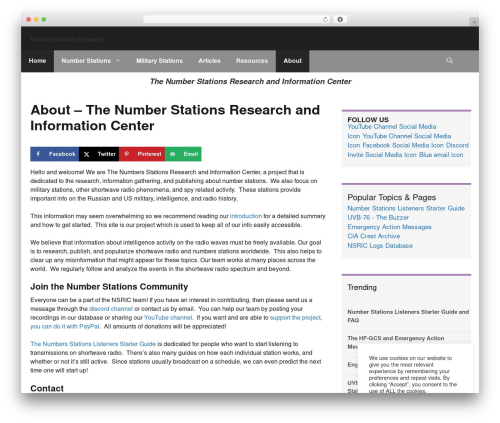Select the About menu item
The width and height of the screenshot is (500, 423).
coord(292,61)
